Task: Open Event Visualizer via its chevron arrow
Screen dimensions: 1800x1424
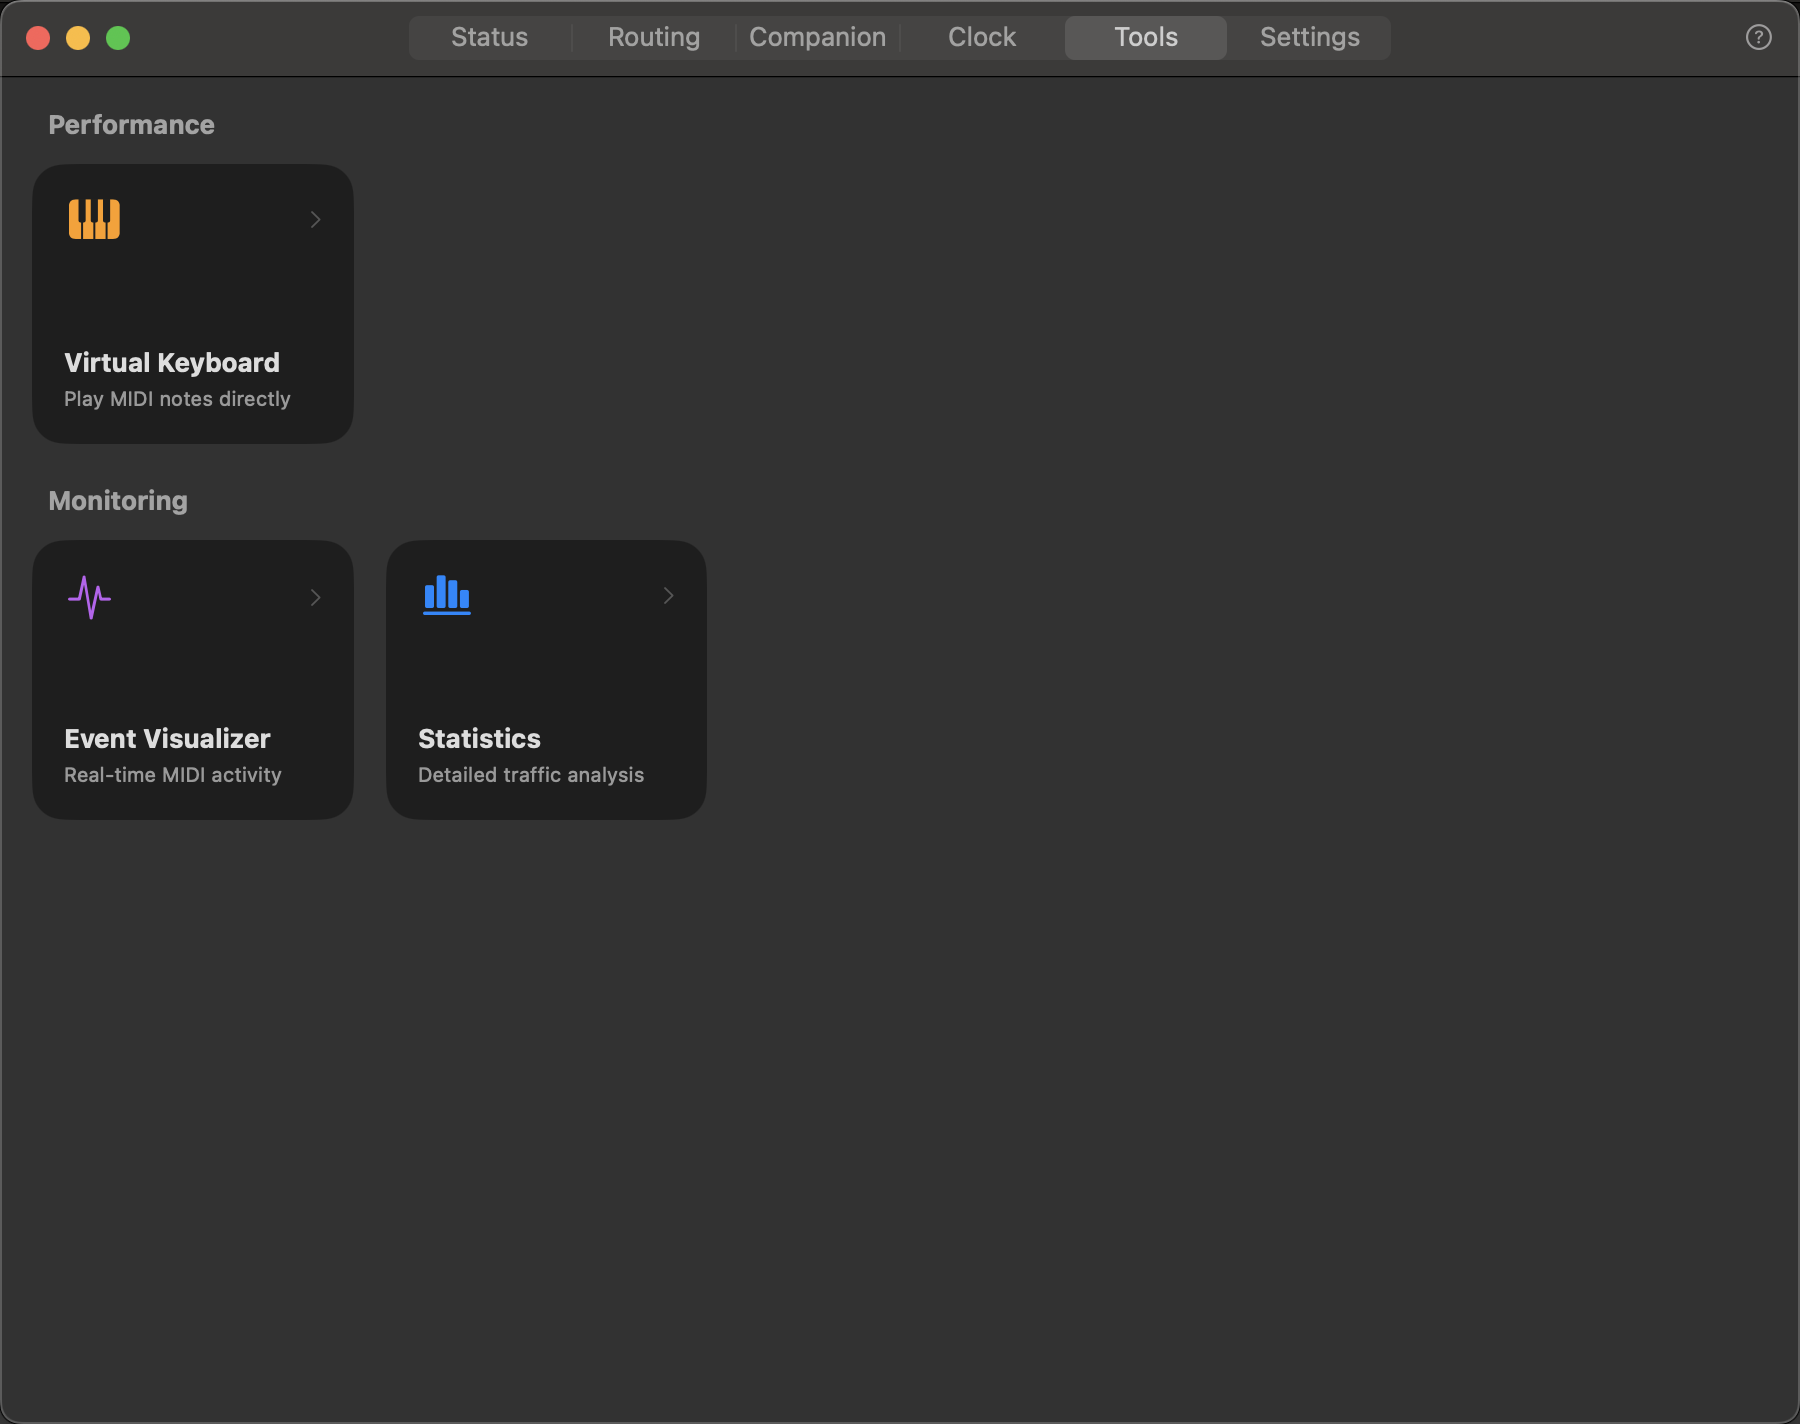Action: pos(315,597)
